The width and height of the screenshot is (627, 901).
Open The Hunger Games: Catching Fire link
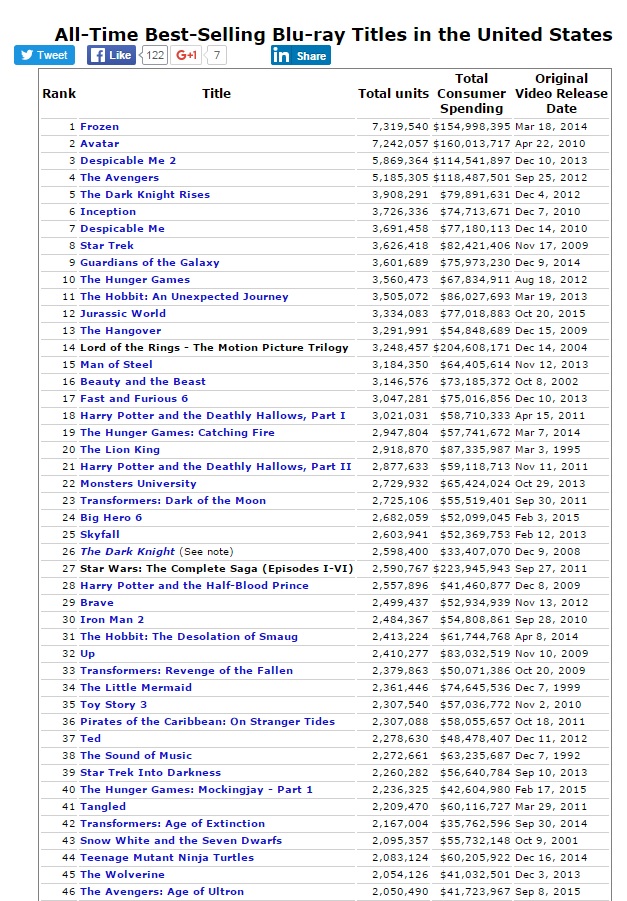pyautogui.click(x=178, y=433)
